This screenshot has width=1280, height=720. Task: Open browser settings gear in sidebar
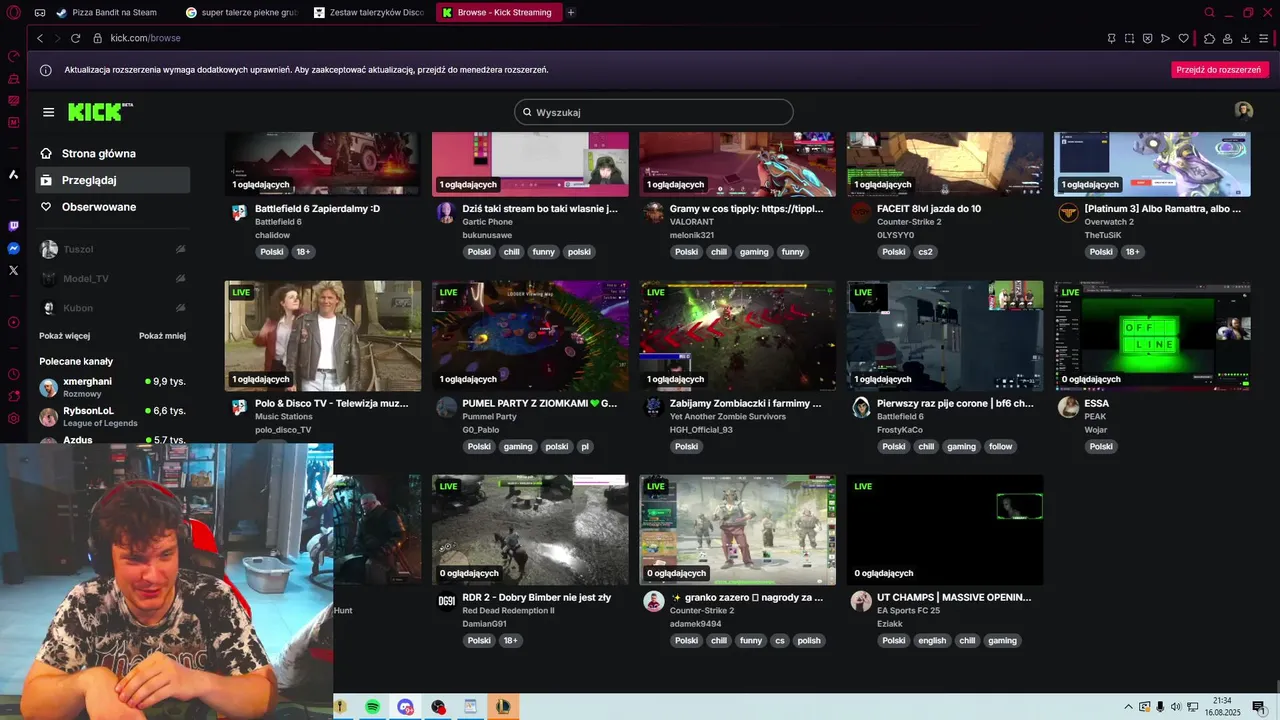coord(13,418)
